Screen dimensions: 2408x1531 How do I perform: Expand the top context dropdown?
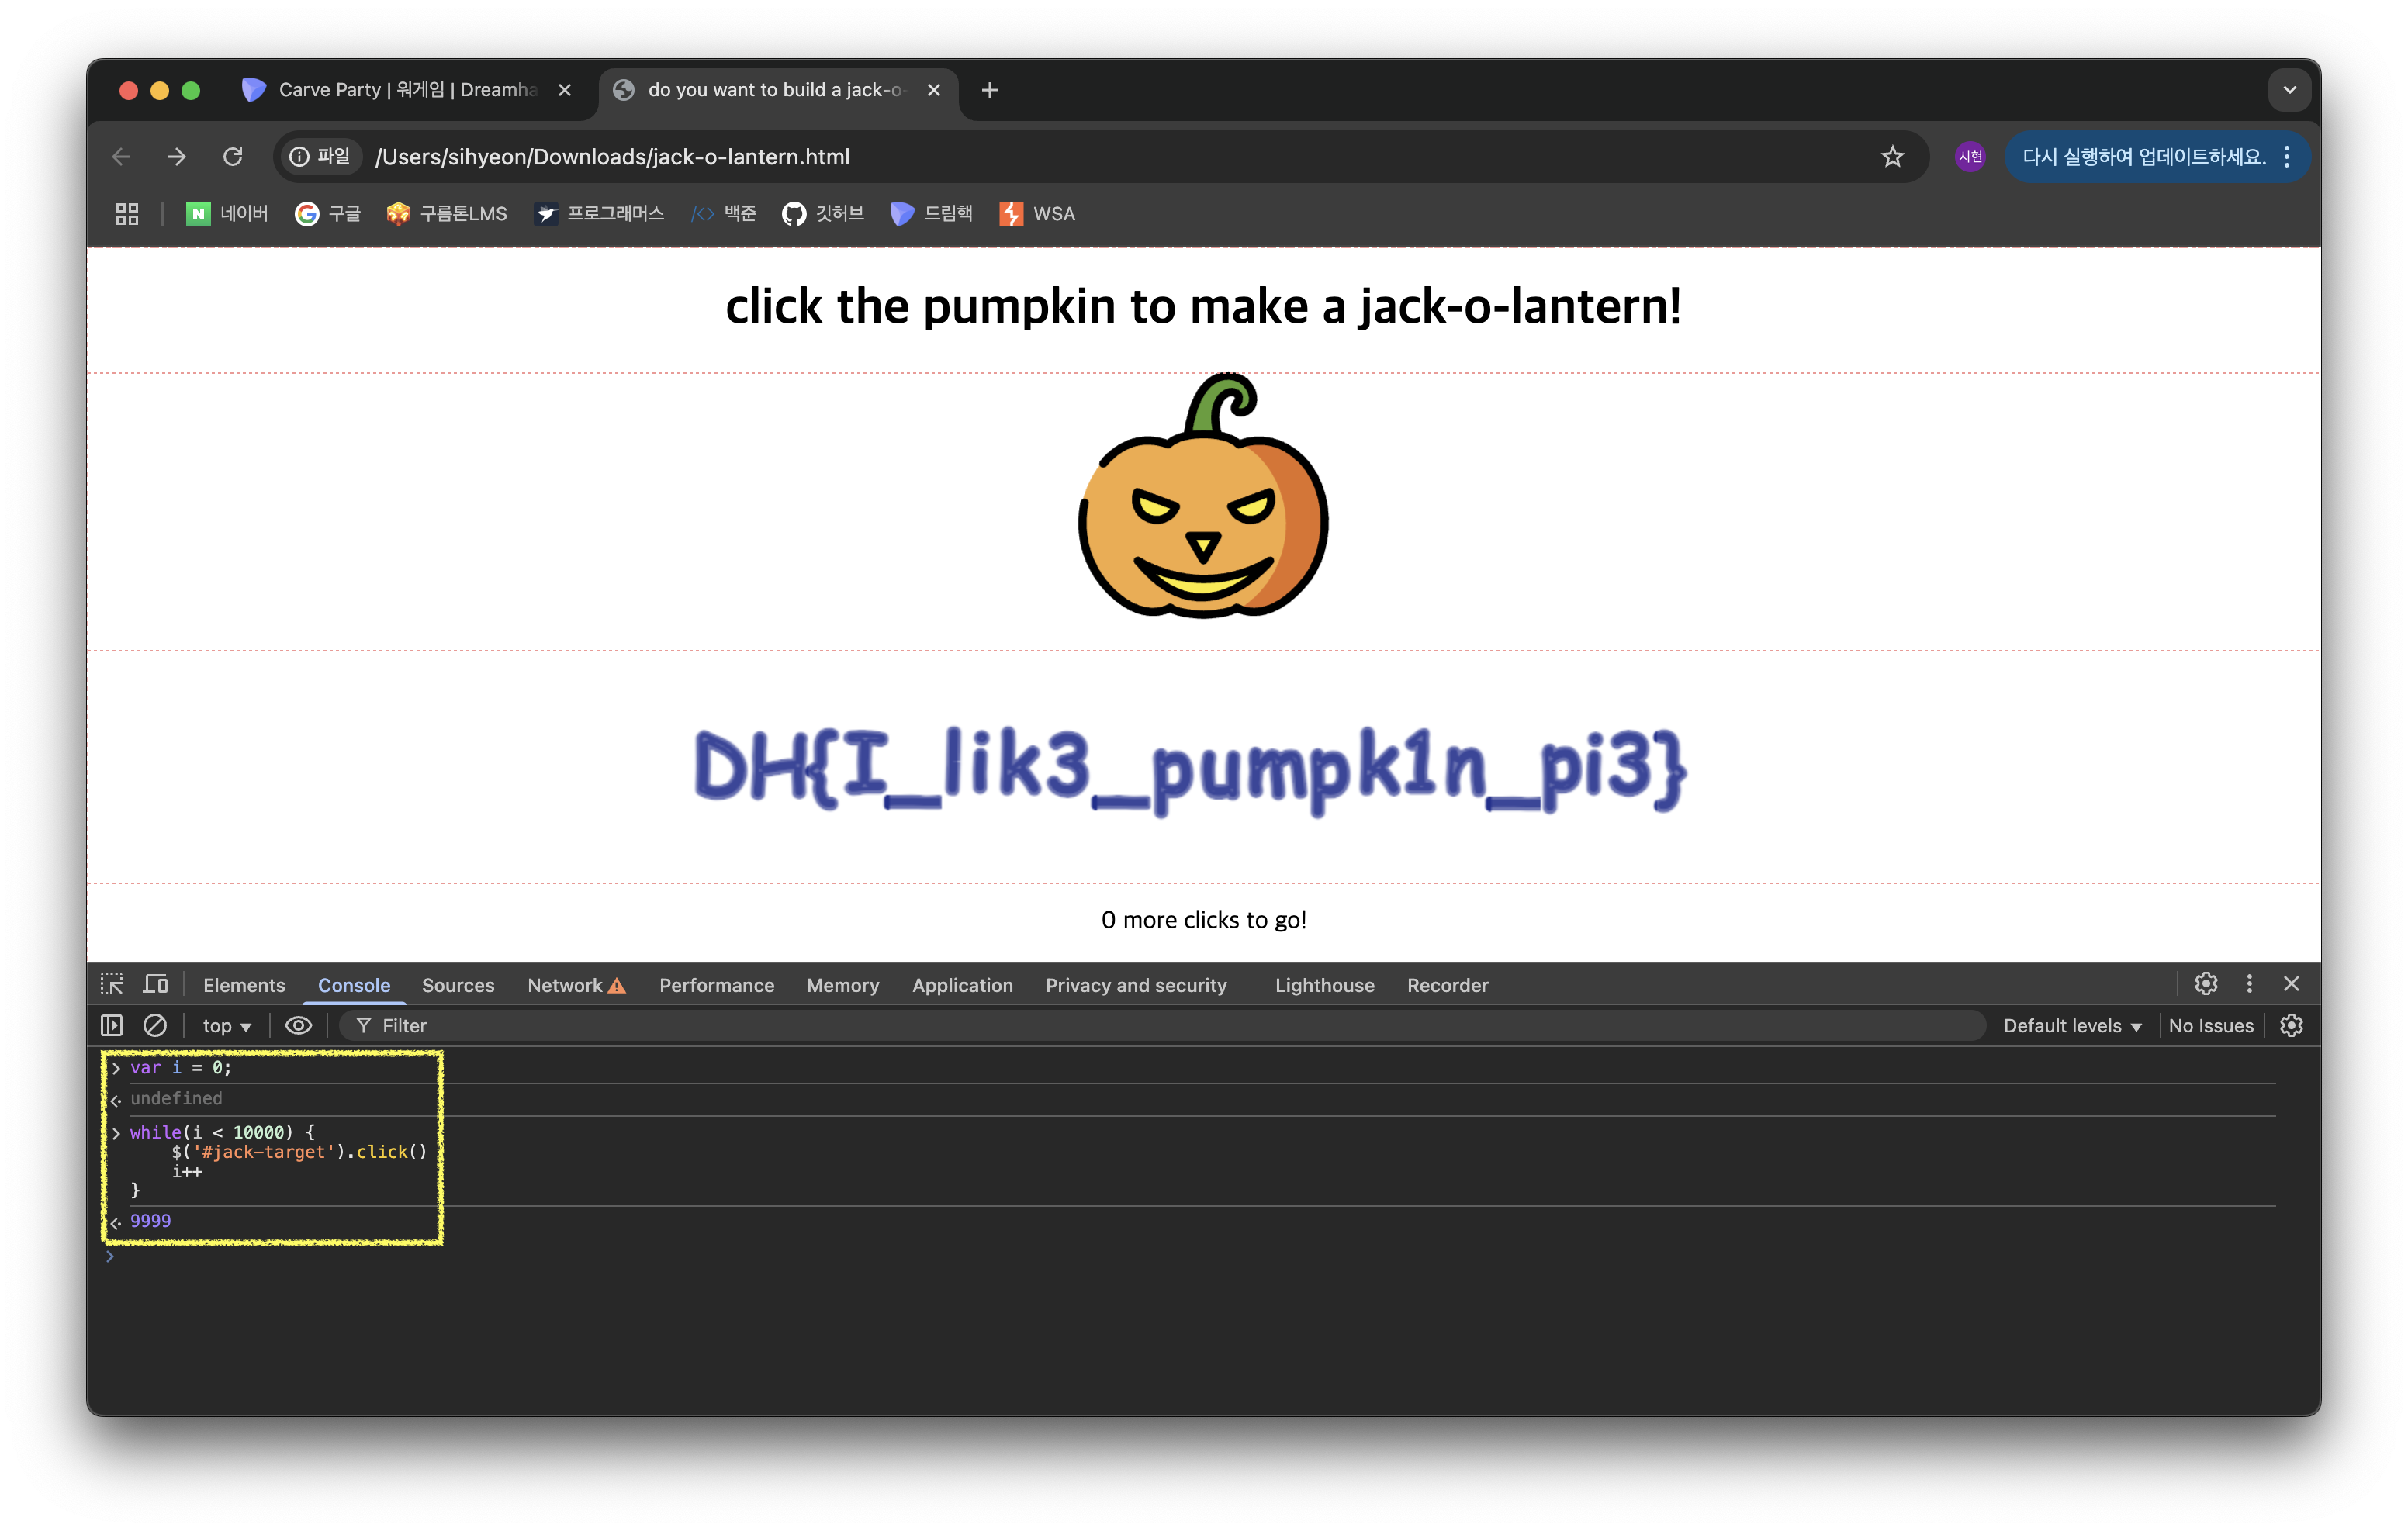tap(227, 1026)
